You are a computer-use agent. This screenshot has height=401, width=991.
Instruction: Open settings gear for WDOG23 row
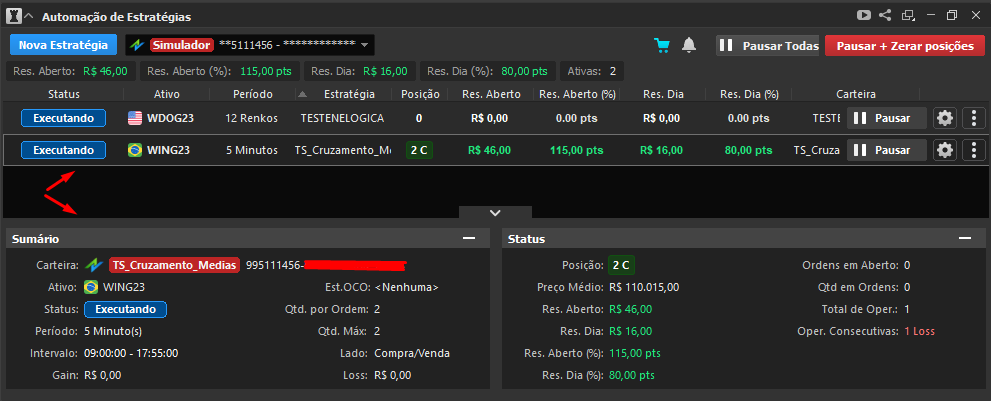[x=945, y=118]
